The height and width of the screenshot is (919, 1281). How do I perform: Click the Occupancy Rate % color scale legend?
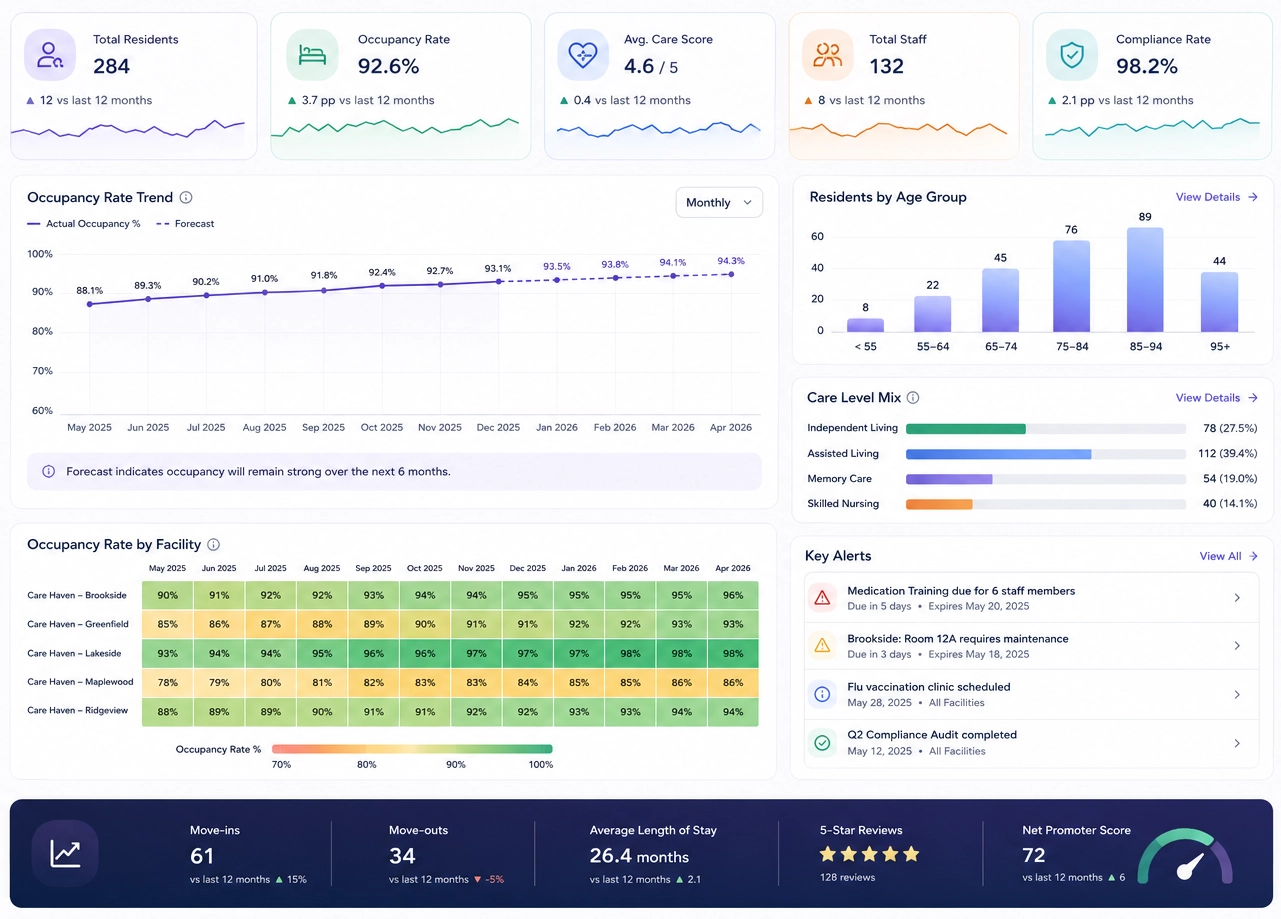[x=412, y=749]
